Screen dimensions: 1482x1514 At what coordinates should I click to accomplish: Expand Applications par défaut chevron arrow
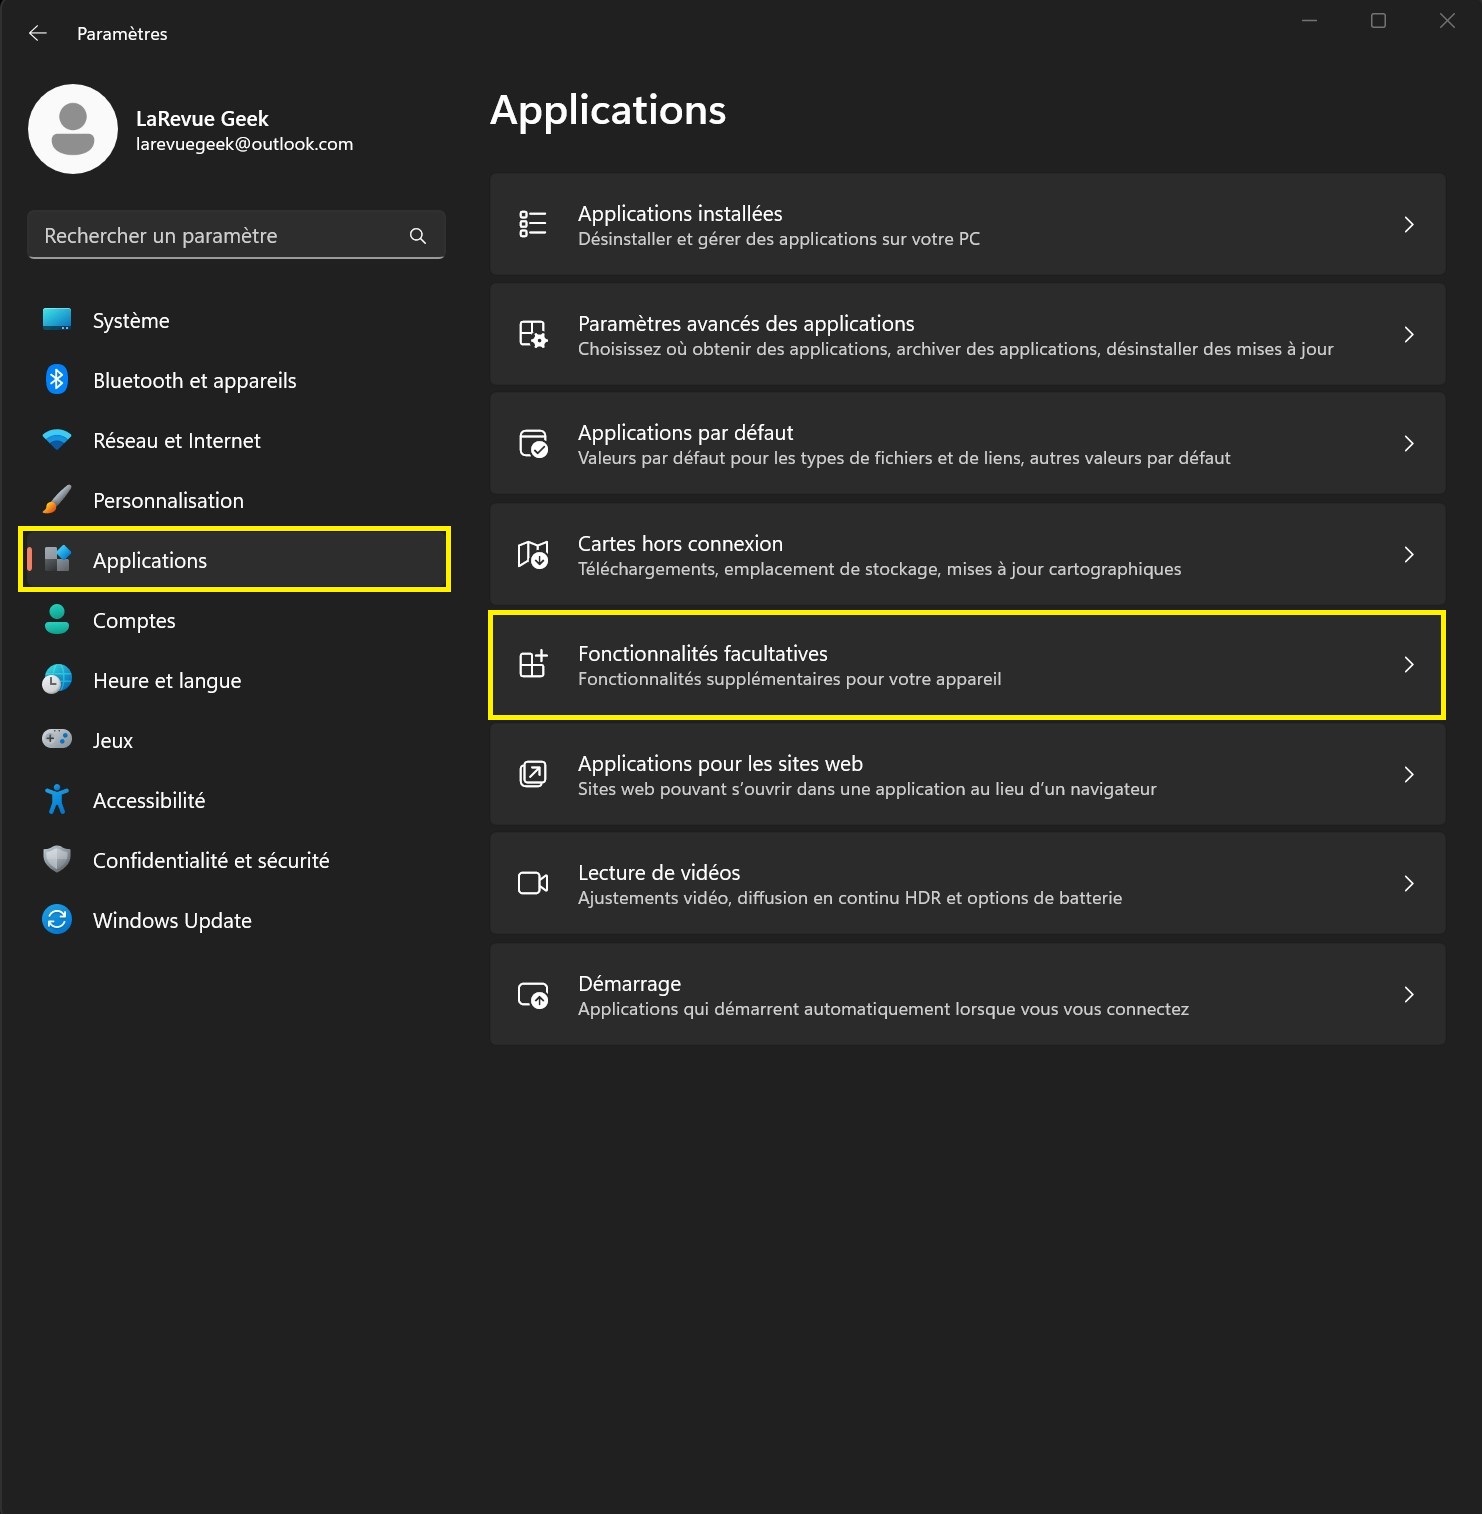coord(1408,444)
